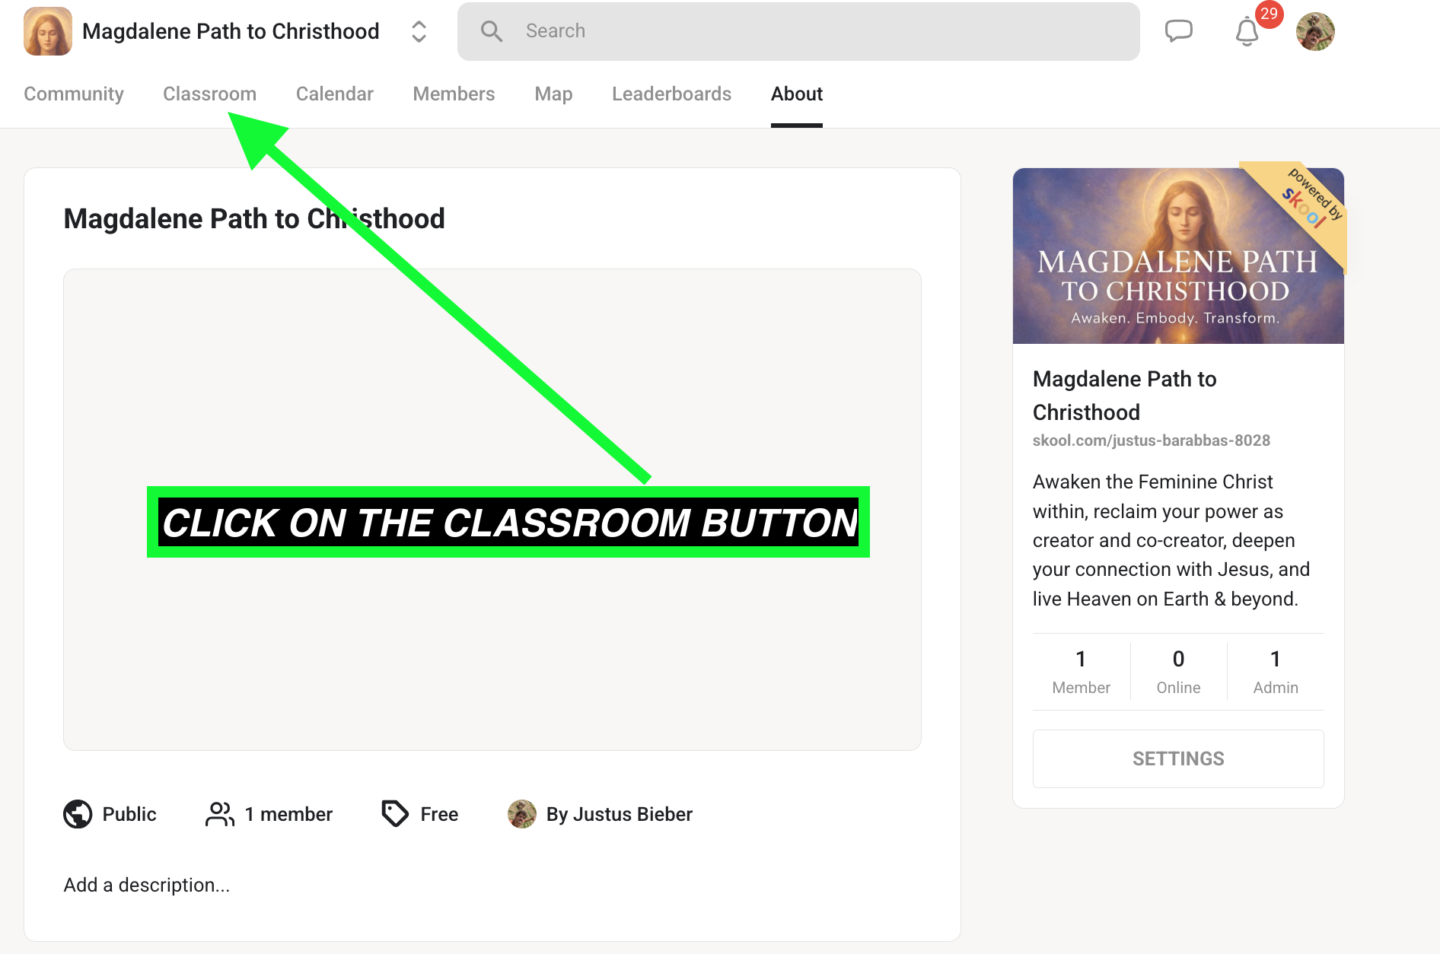Click the 1 member people icon
This screenshot has height=954, width=1440.
pyautogui.click(x=220, y=815)
